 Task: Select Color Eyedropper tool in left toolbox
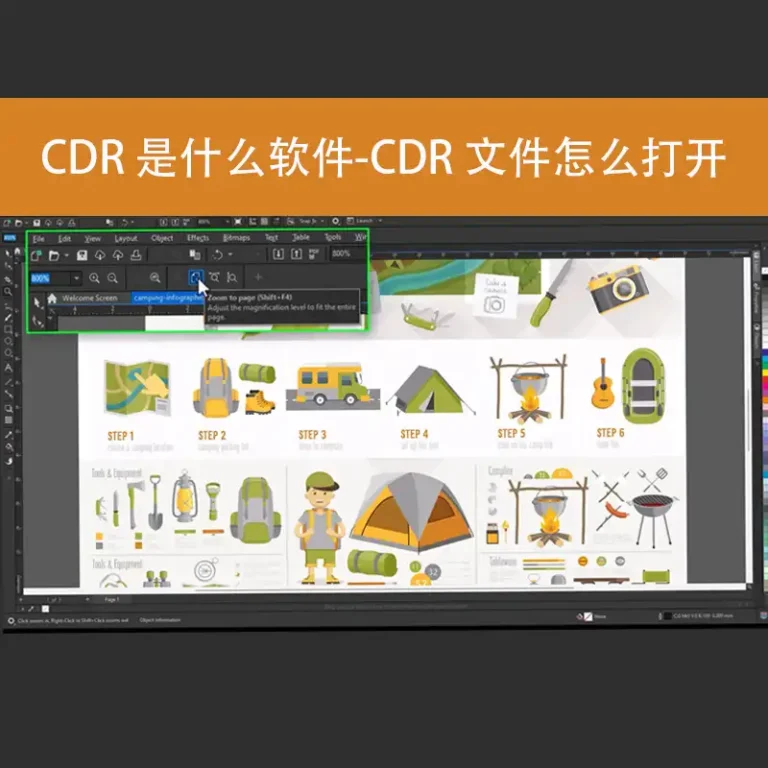[x=8, y=435]
